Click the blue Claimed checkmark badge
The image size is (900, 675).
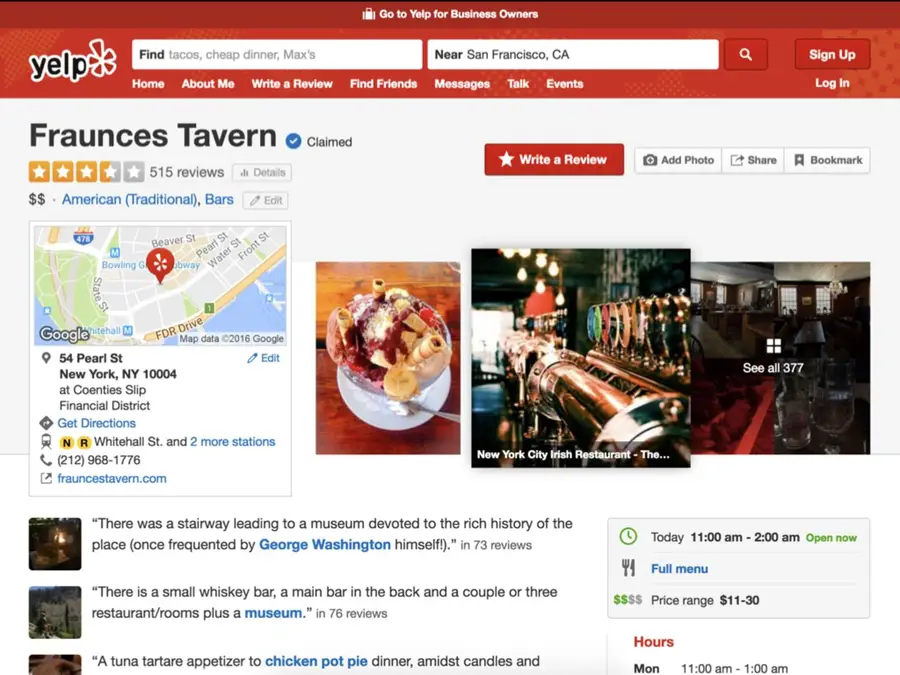tap(293, 141)
